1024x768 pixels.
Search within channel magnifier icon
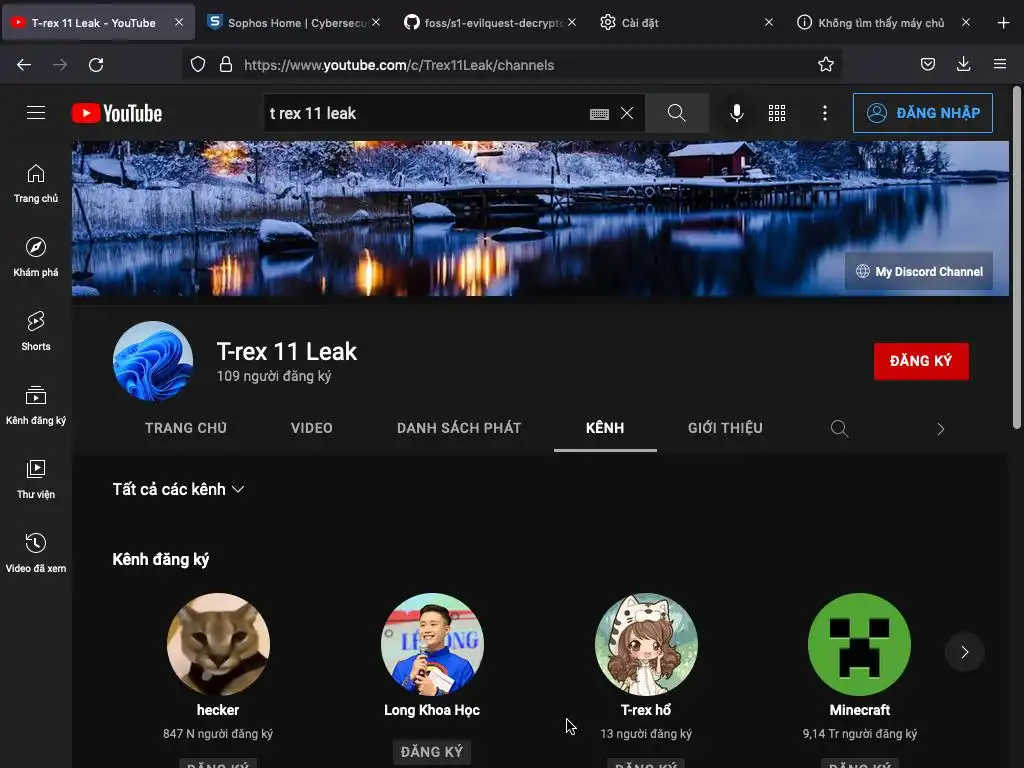[839, 429]
